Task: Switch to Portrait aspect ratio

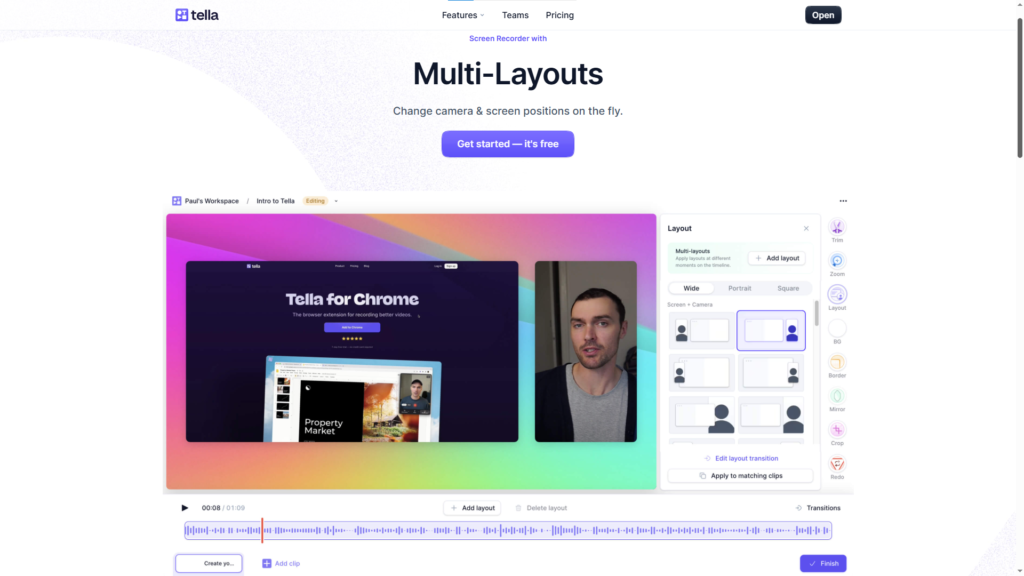Action: click(x=739, y=288)
